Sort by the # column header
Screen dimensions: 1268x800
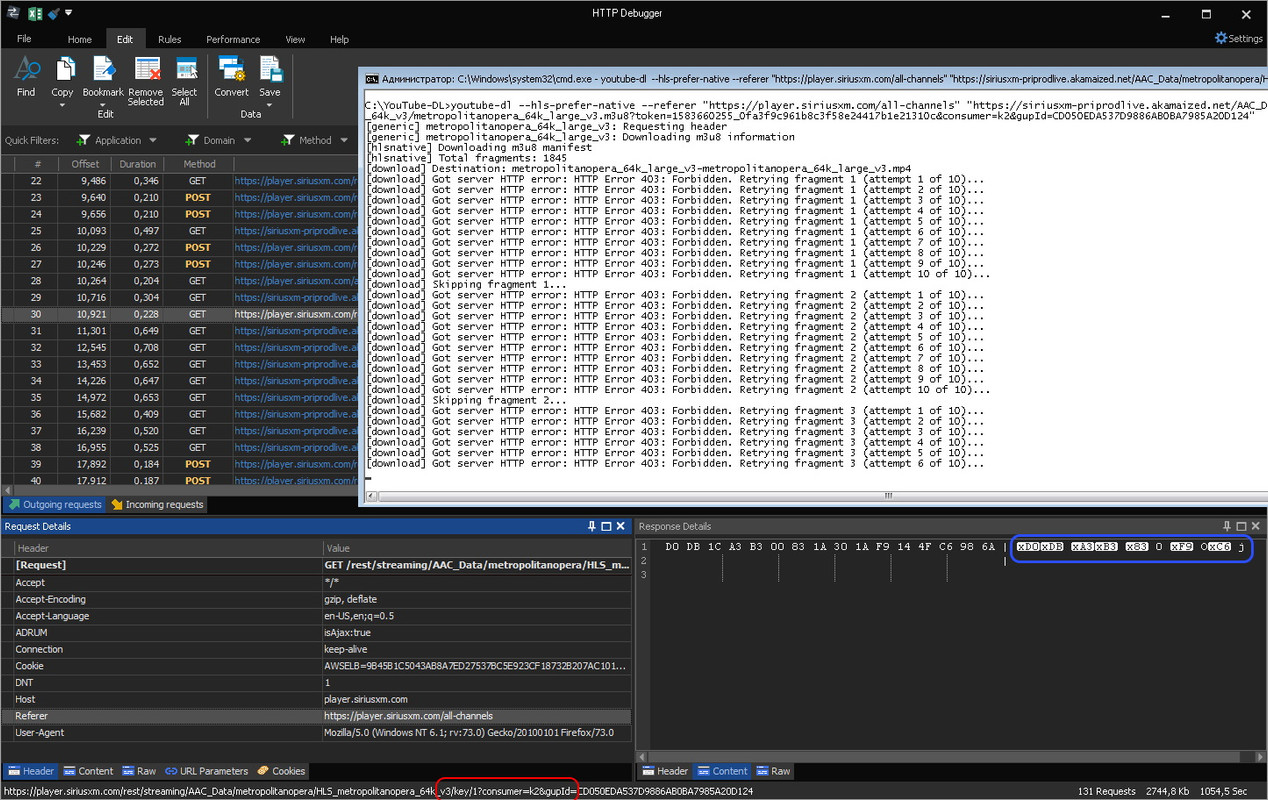pos(38,164)
